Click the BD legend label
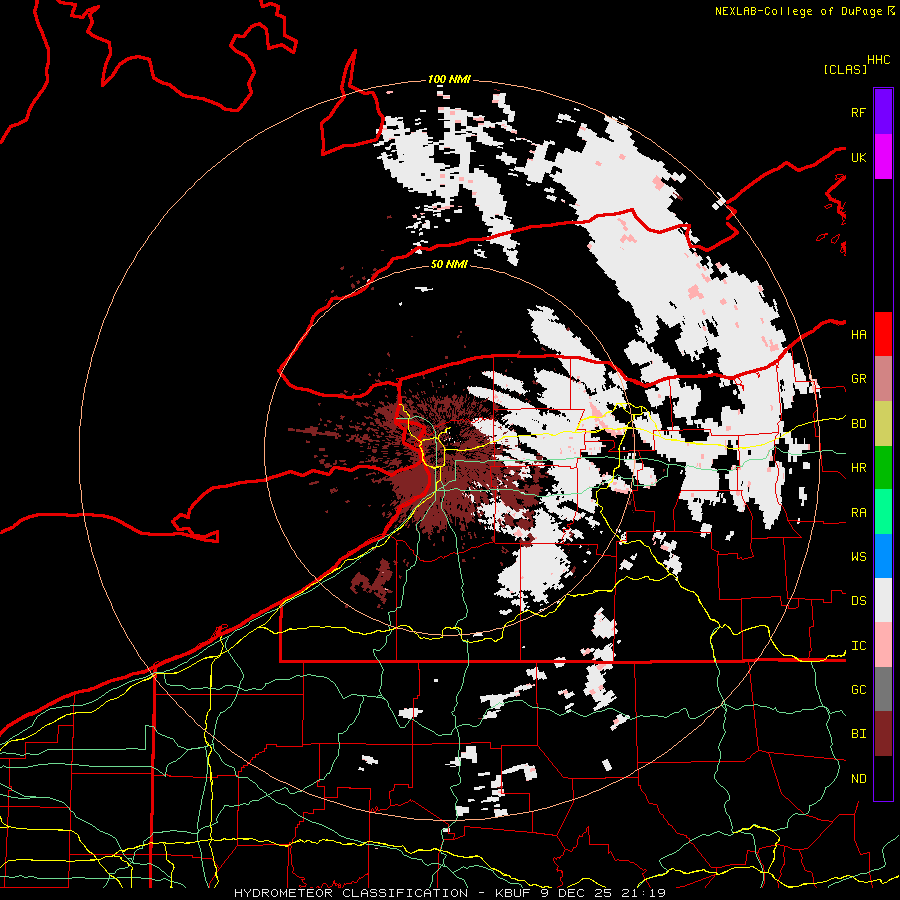Viewport: 900px width, 900px height. pyautogui.click(x=859, y=424)
